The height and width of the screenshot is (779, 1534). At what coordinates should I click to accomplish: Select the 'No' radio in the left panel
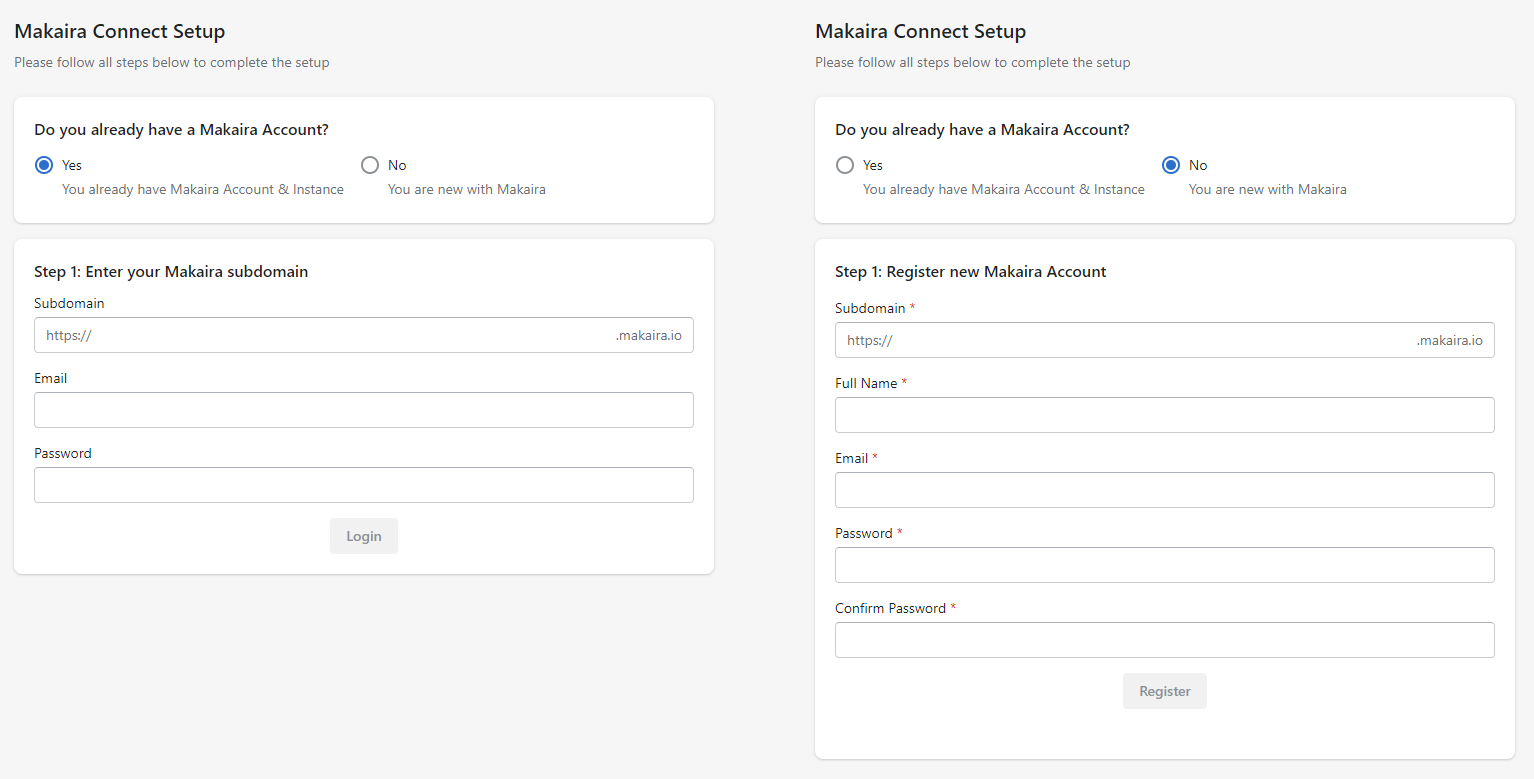[370, 165]
